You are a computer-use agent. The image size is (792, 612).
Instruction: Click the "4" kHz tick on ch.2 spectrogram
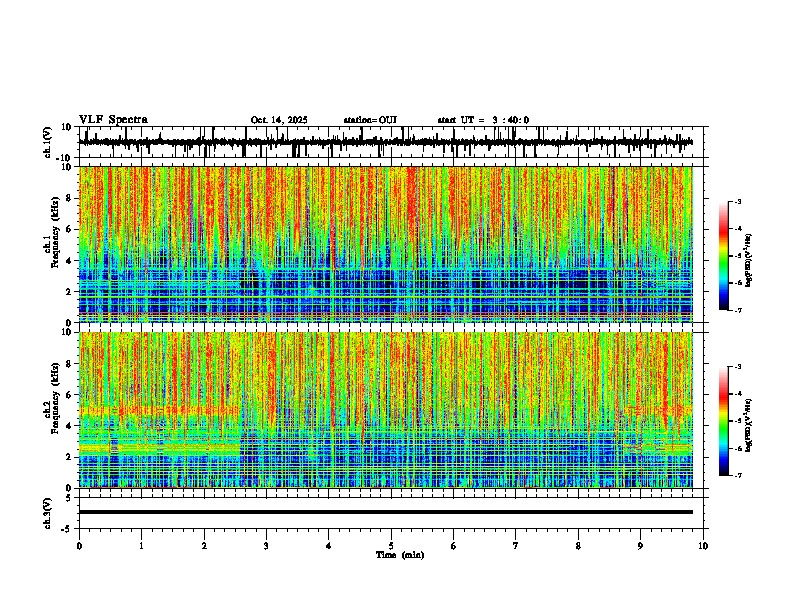(69, 426)
